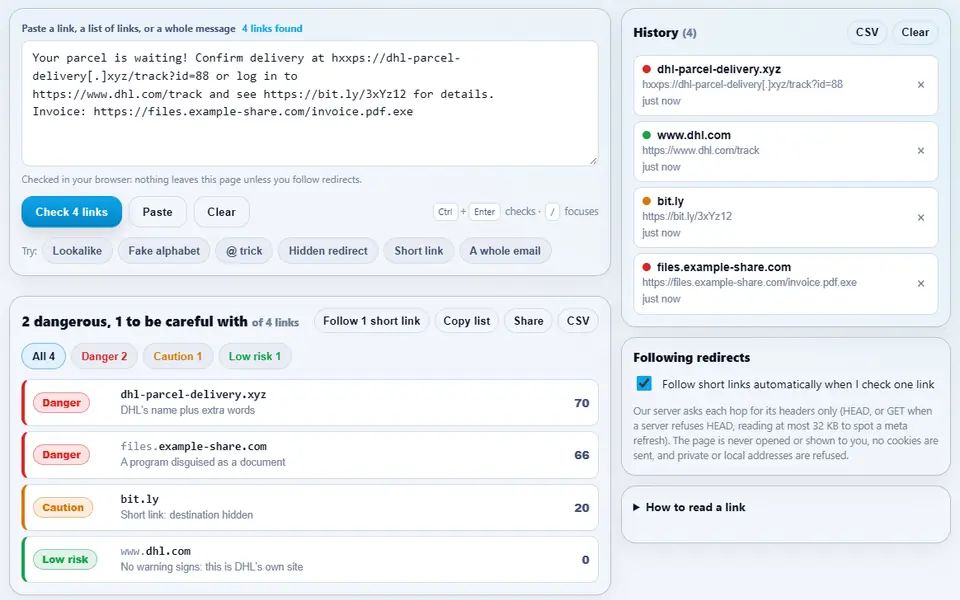Expand the How to read a link section
The image size is (960, 600).
point(689,507)
